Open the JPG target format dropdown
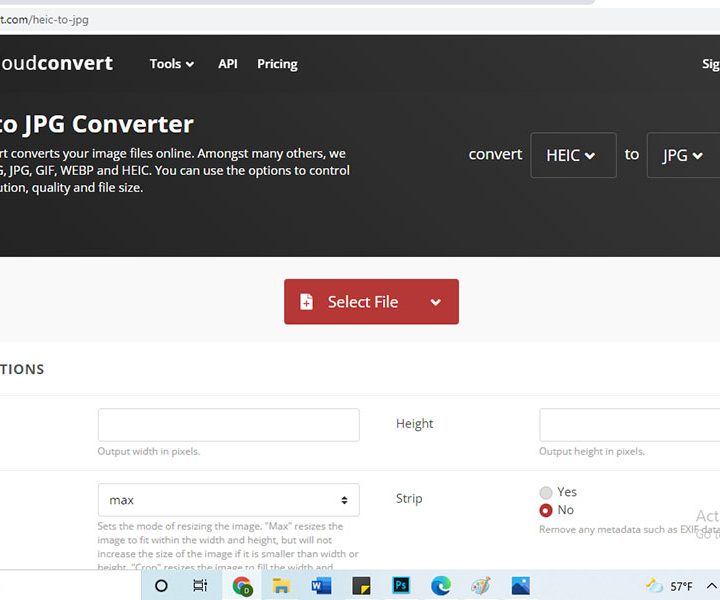Screen dimensions: 720x600 (683, 155)
